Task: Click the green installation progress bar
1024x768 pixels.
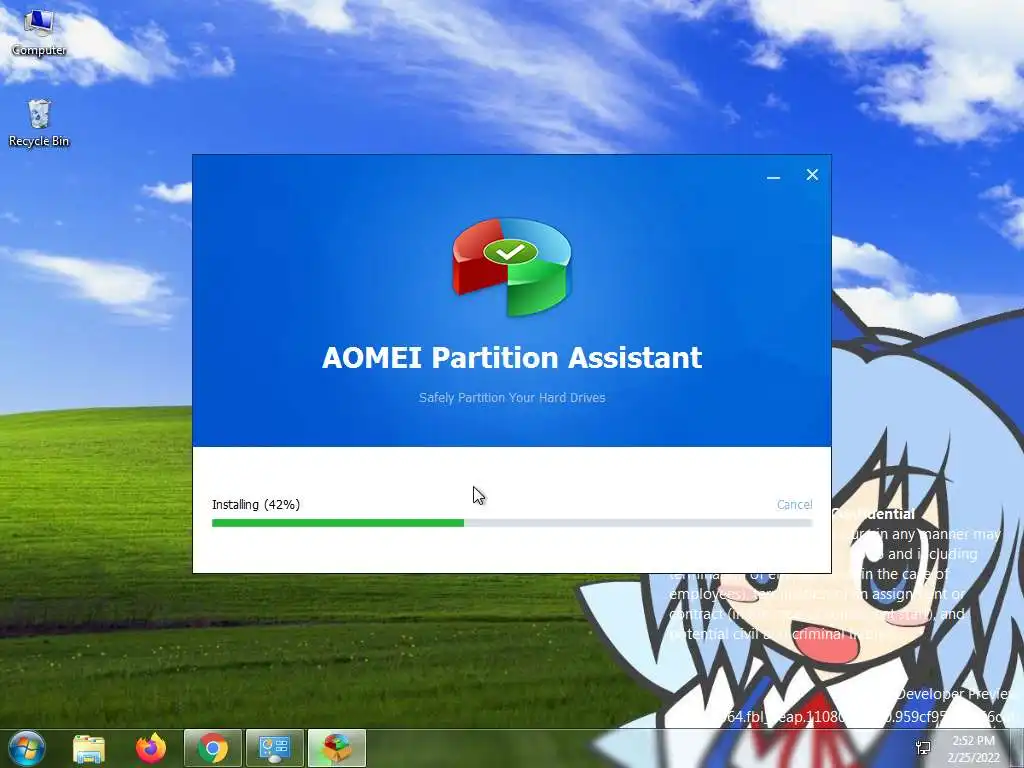Action: [512, 522]
